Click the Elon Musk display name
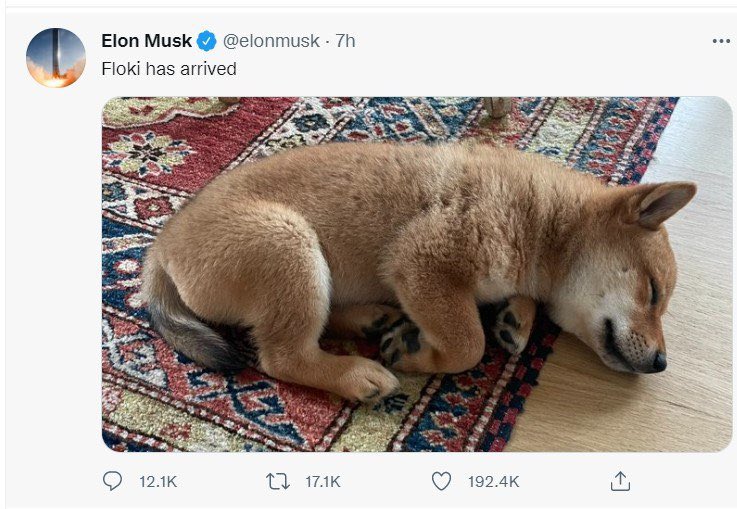Image resolution: width=737 pixels, height=509 pixels. click(x=146, y=41)
